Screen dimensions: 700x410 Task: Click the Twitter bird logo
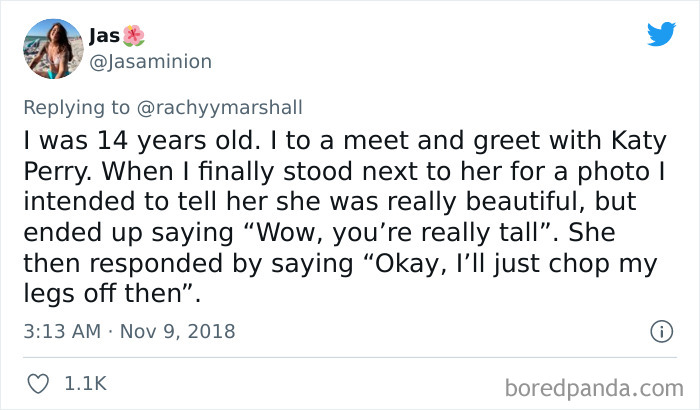[x=661, y=35]
